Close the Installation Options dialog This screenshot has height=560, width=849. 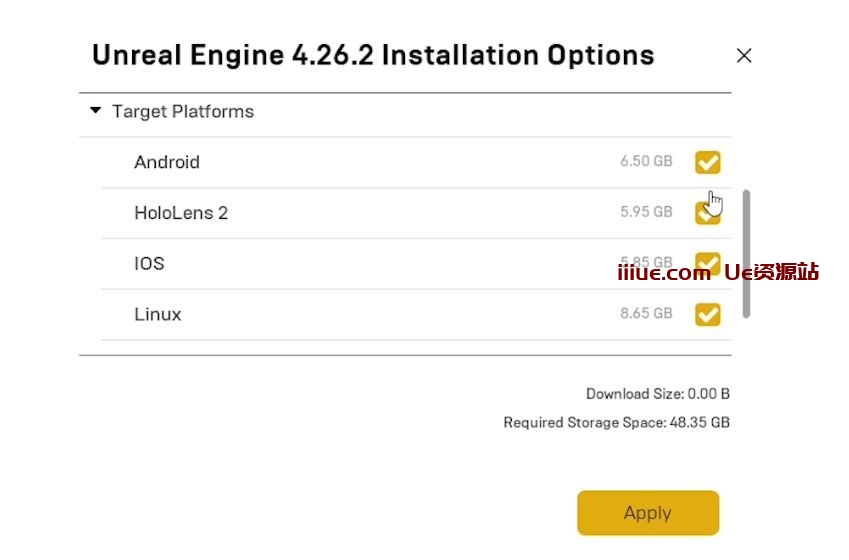pyautogui.click(x=743, y=56)
